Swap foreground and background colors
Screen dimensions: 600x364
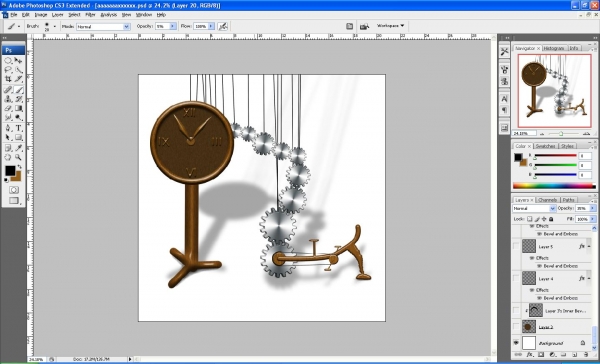(19, 167)
